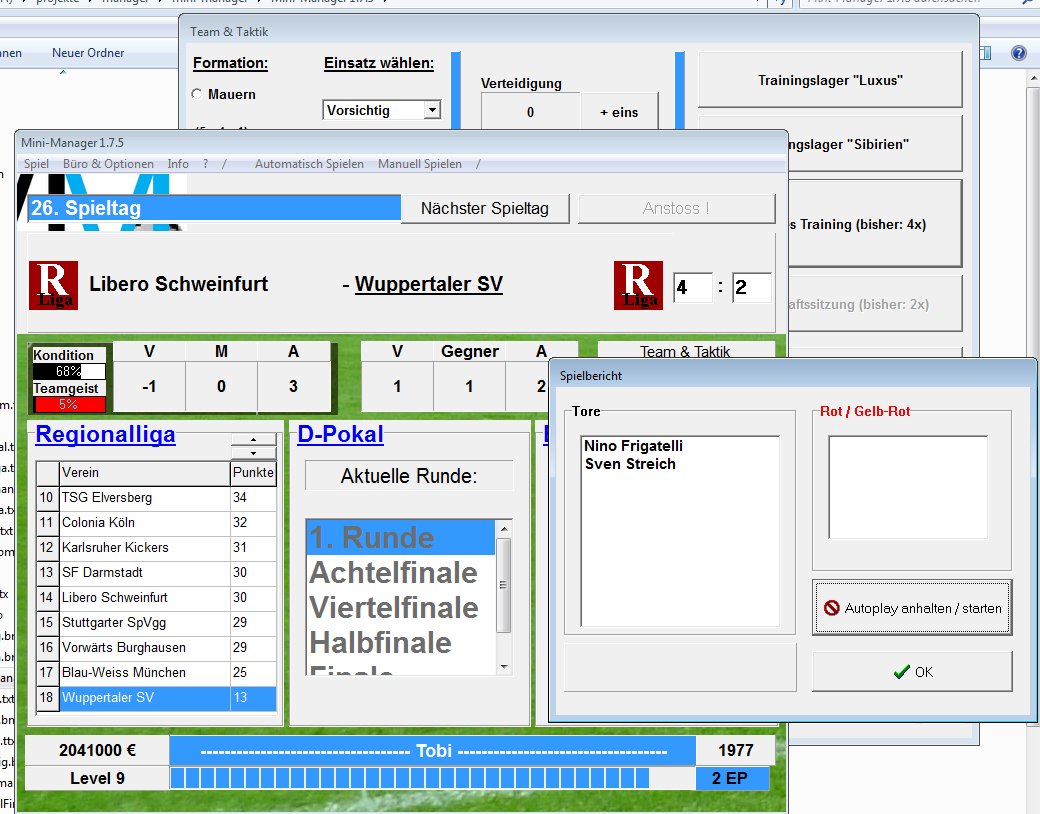Open the D-Pokal heading link
This screenshot has height=814, width=1040.
click(341, 434)
